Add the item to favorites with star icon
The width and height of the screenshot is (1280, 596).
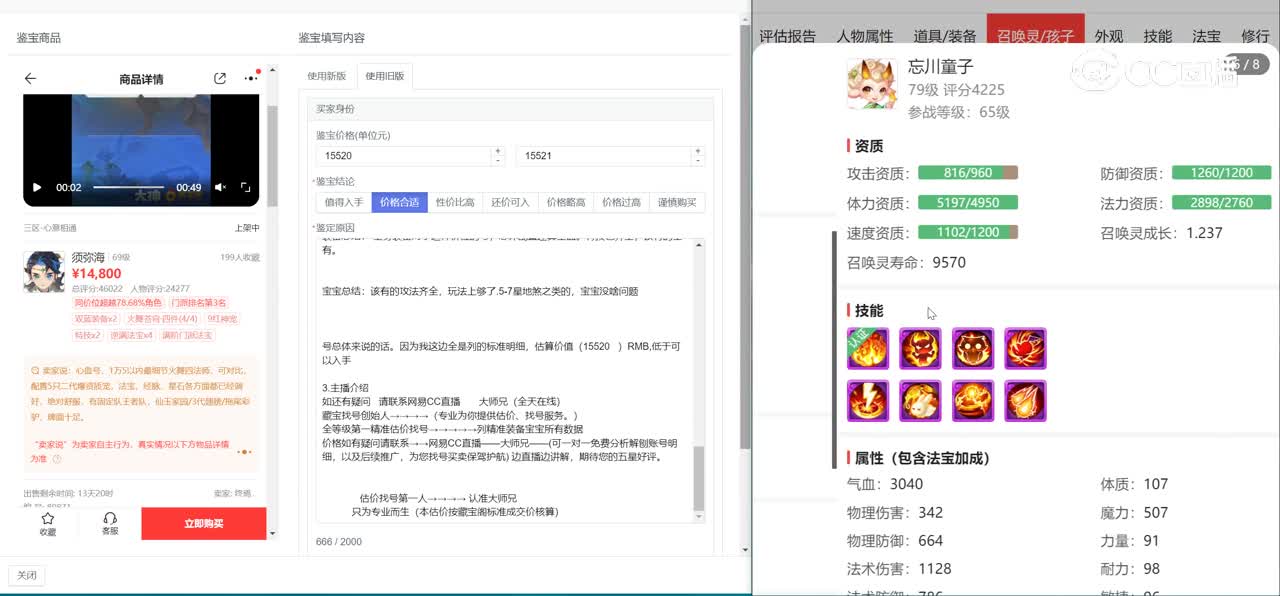(47, 523)
